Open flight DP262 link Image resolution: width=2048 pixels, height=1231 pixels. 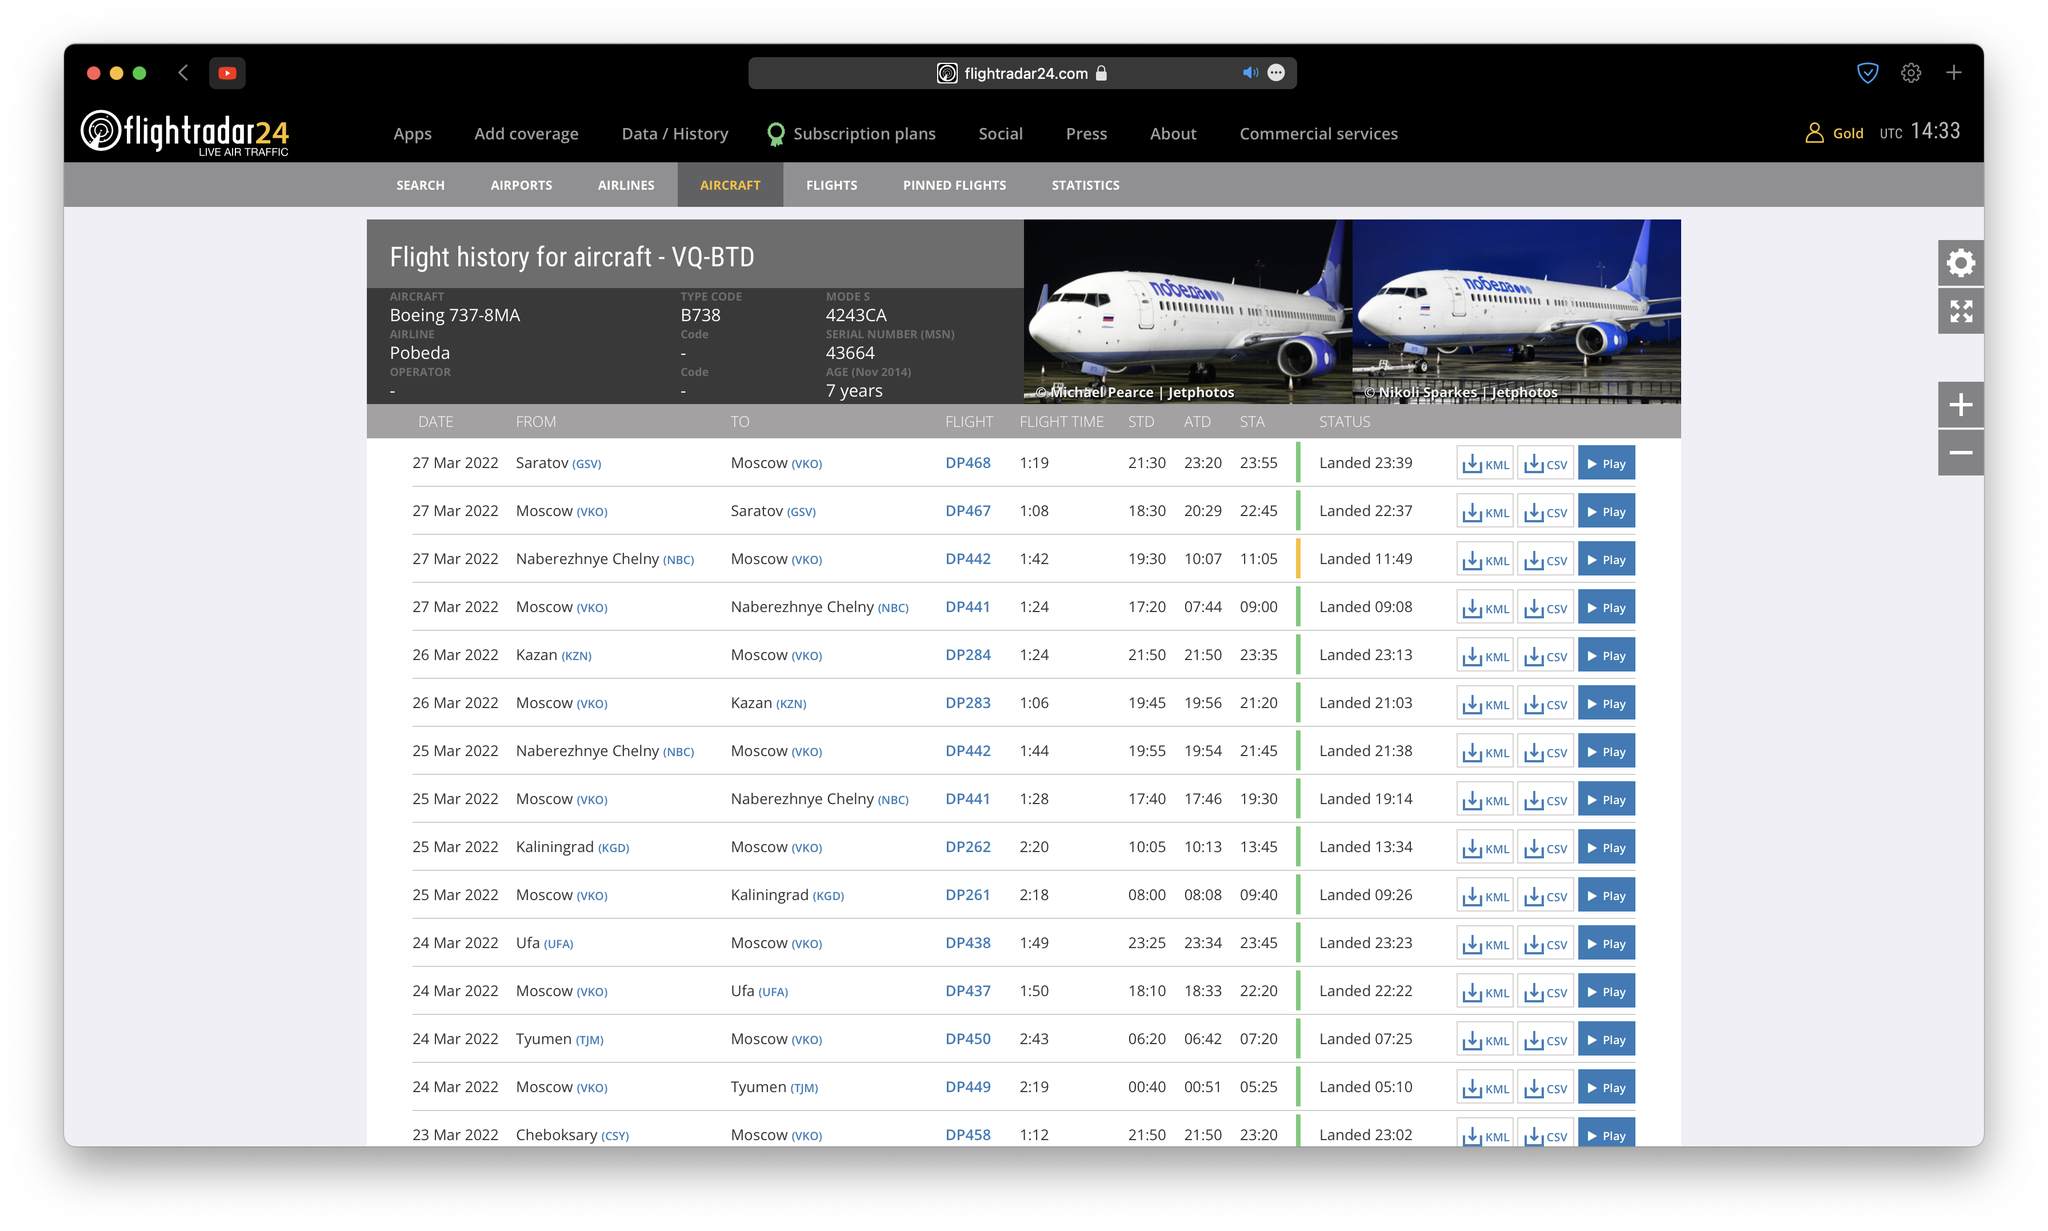(967, 847)
